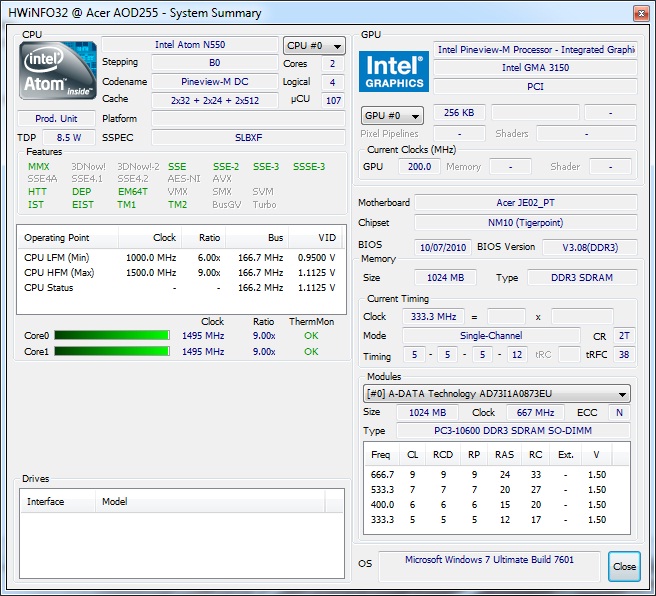The width and height of the screenshot is (656, 596).
Task: Click the NM10 (Tigerpoint) chipset field
Action: point(525,223)
